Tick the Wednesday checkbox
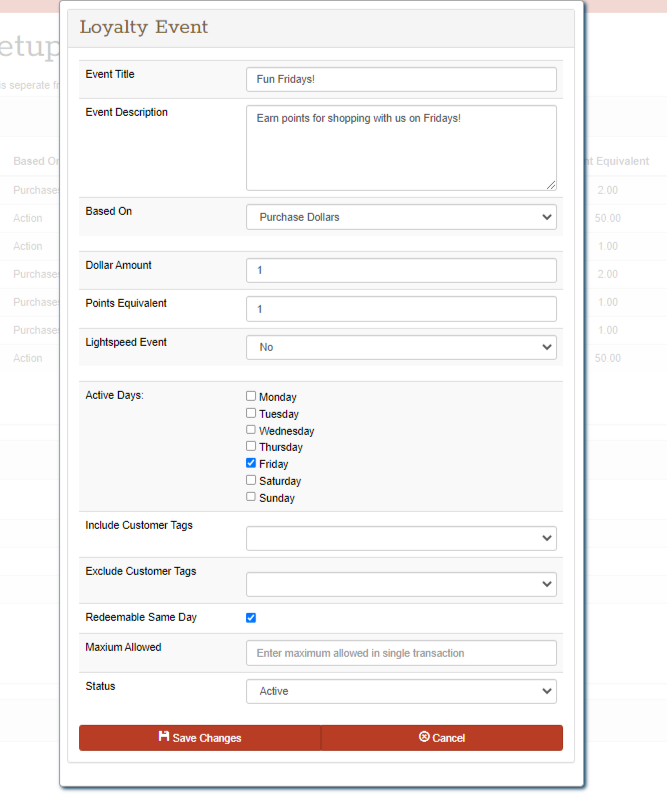The width and height of the screenshot is (667, 809). [x=251, y=430]
